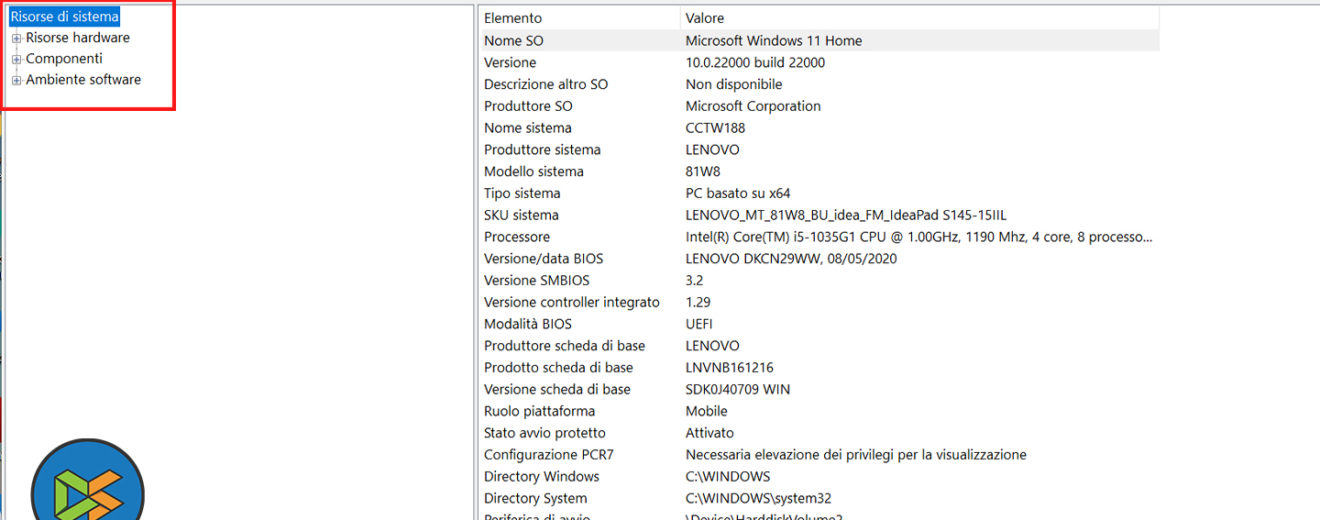1320x520 pixels.
Task: Select the Versione row
Action: 510,63
